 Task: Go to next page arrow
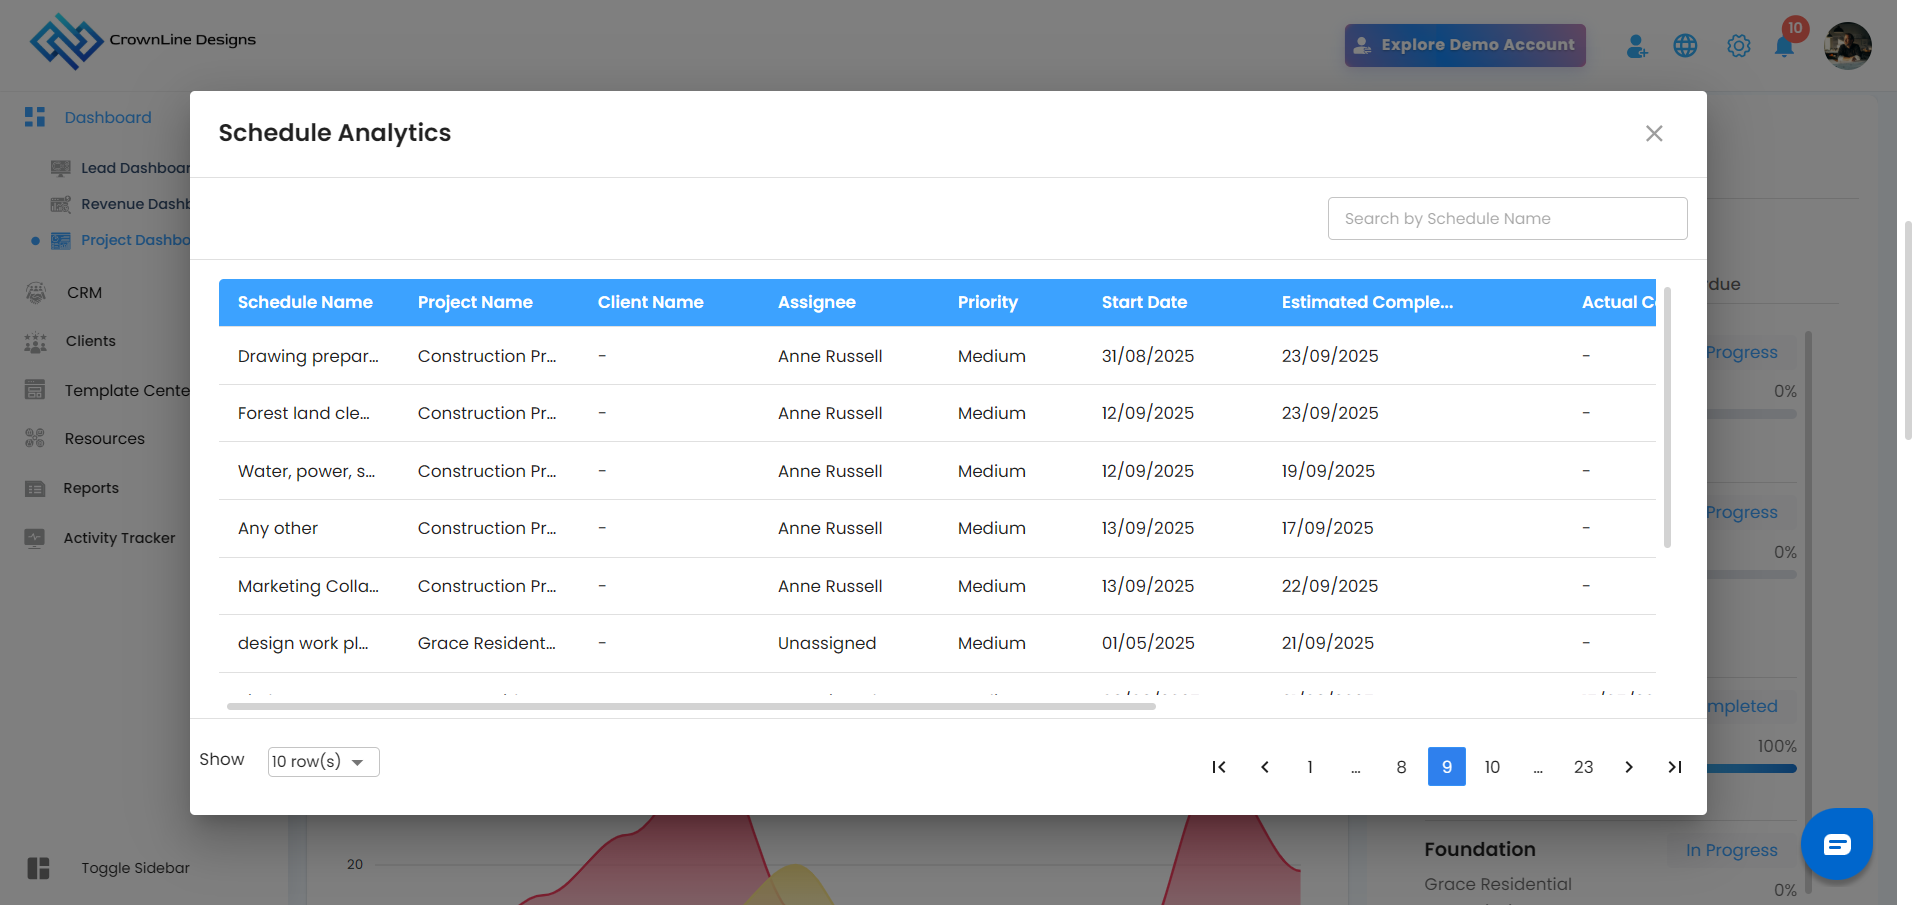click(x=1629, y=767)
